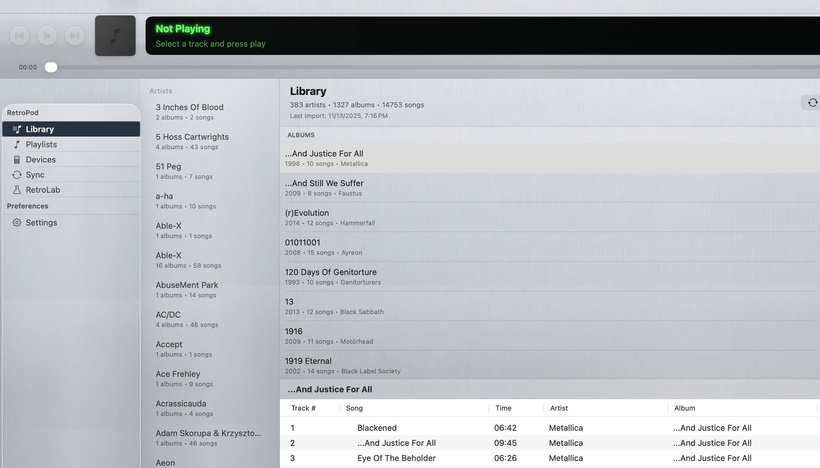Select artist AC/DC in the list
This screenshot has width=820, height=468.
[168, 314]
